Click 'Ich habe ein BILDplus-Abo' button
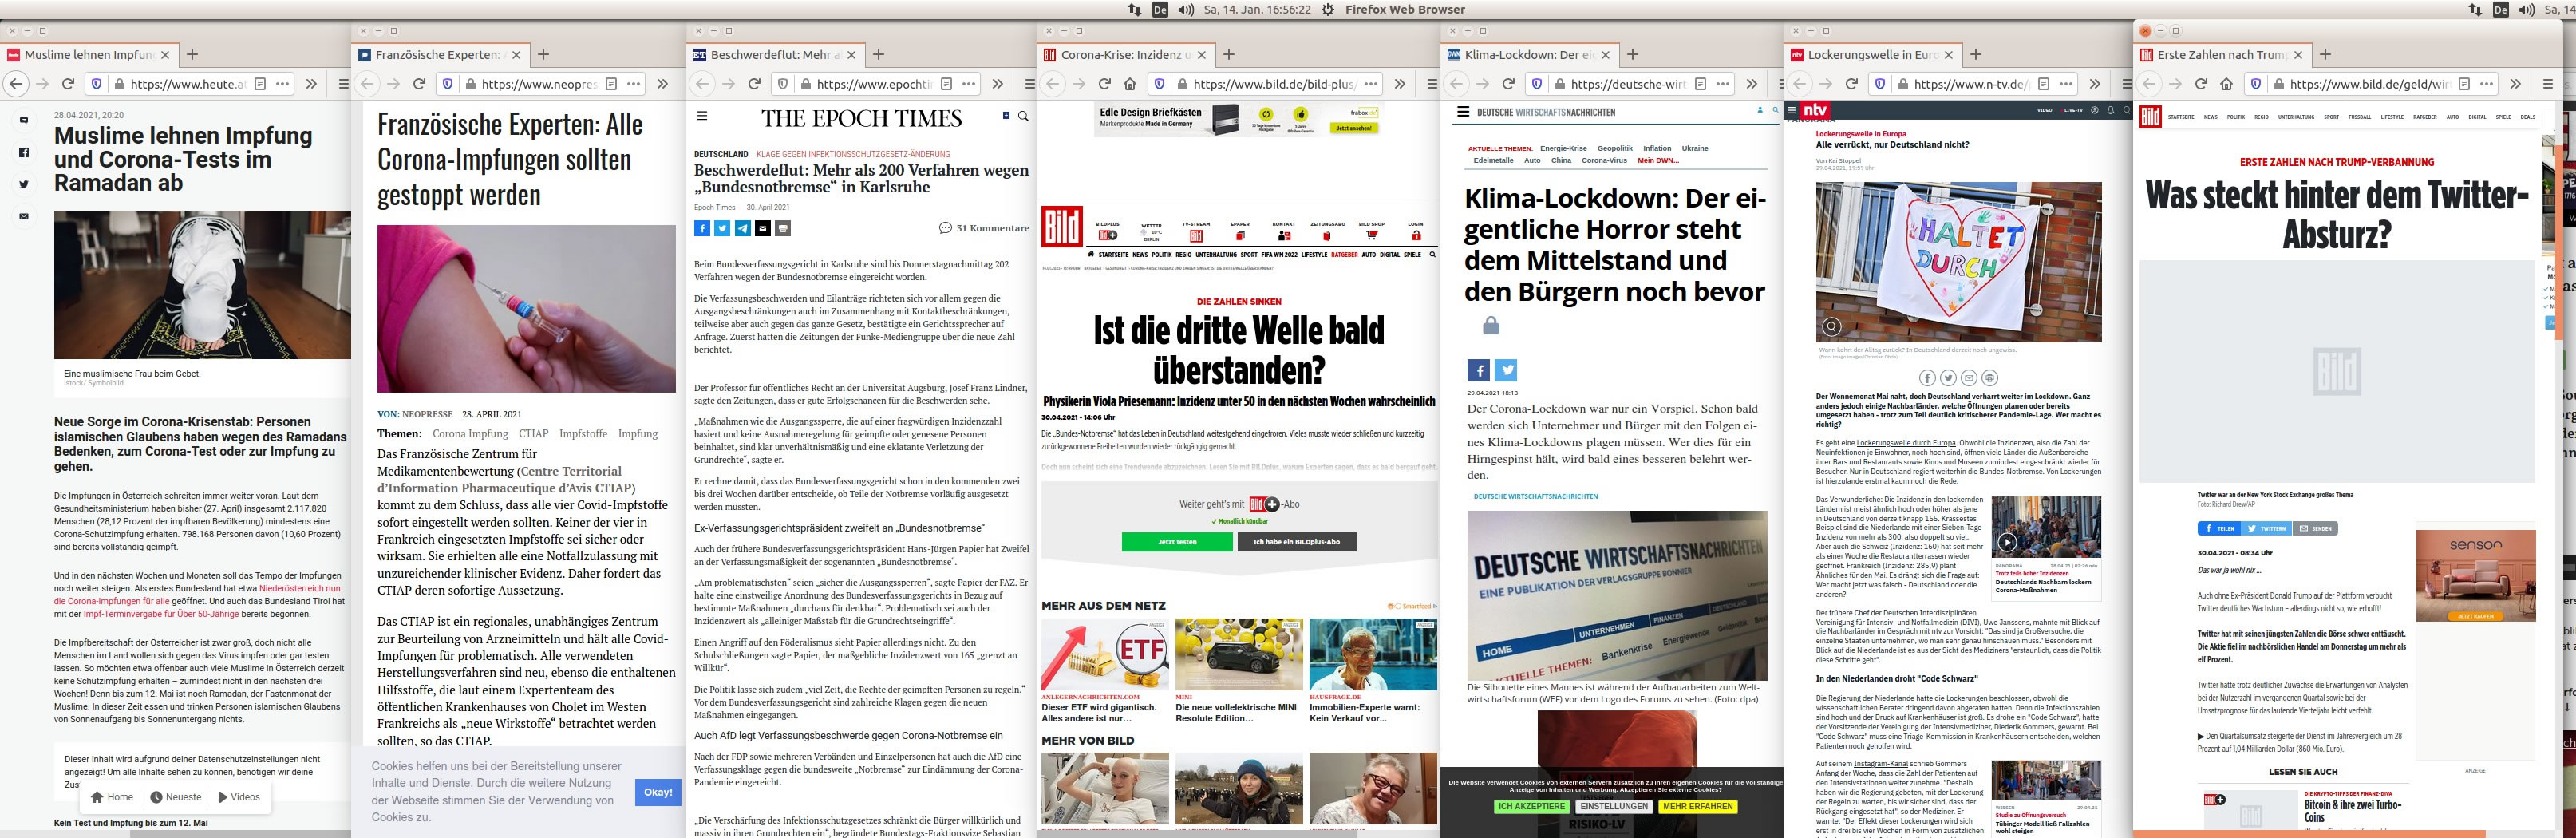This screenshot has width=2576, height=838. (x=1297, y=541)
